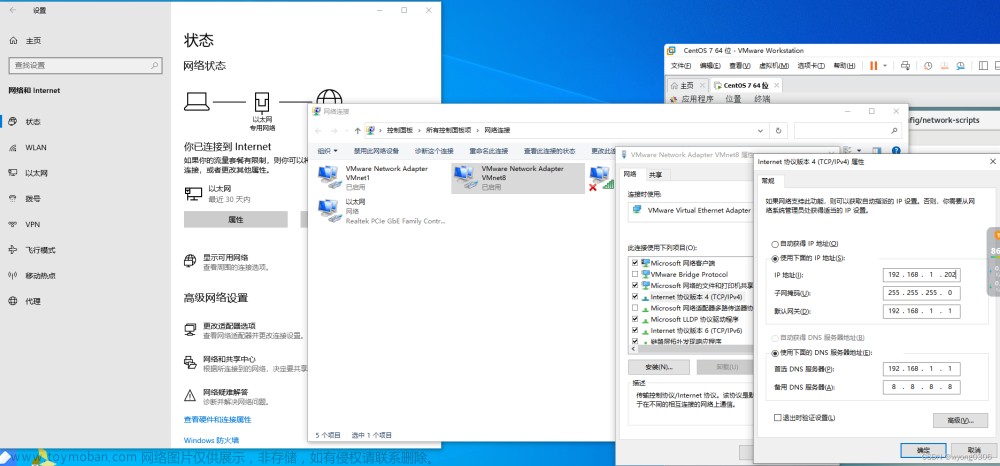Toggle VMware Bridge Protocol checkbox
Viewport: 1000px width, 466px height.
[635, 274]
